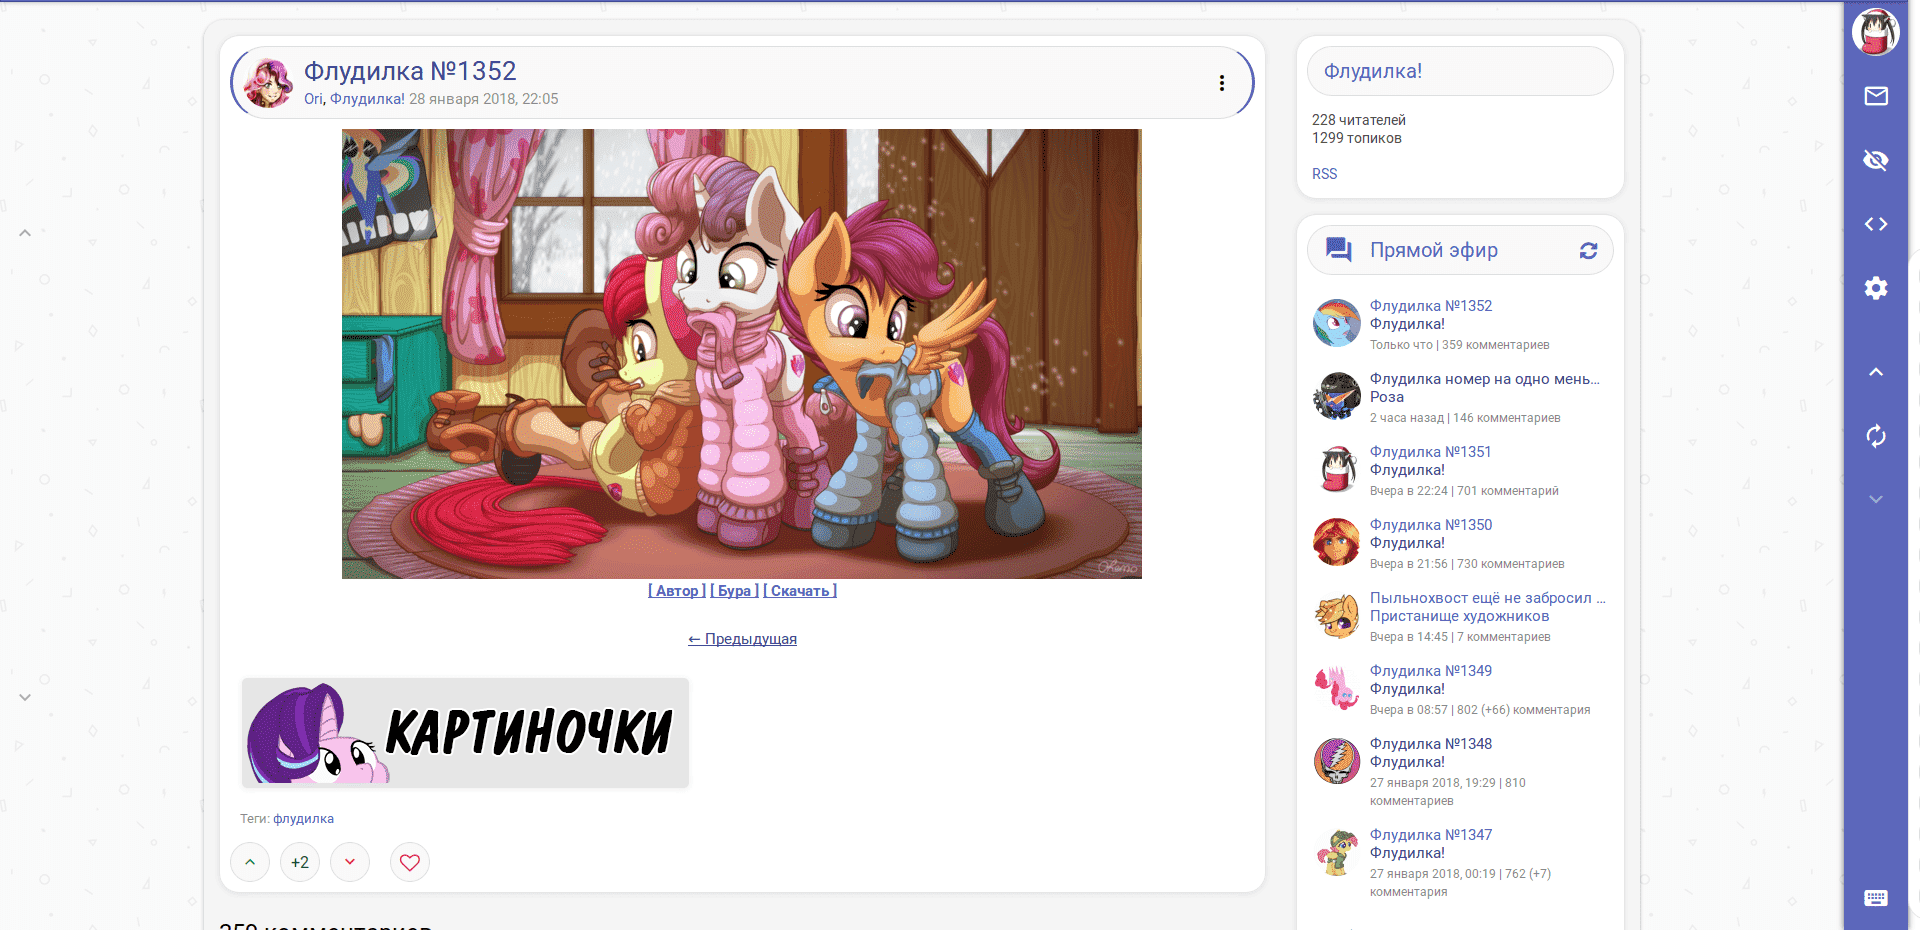The image size is (1920, 930).
Task: Toggle the crossed-eye visibility icon in sidebar
Action: 1876,160
